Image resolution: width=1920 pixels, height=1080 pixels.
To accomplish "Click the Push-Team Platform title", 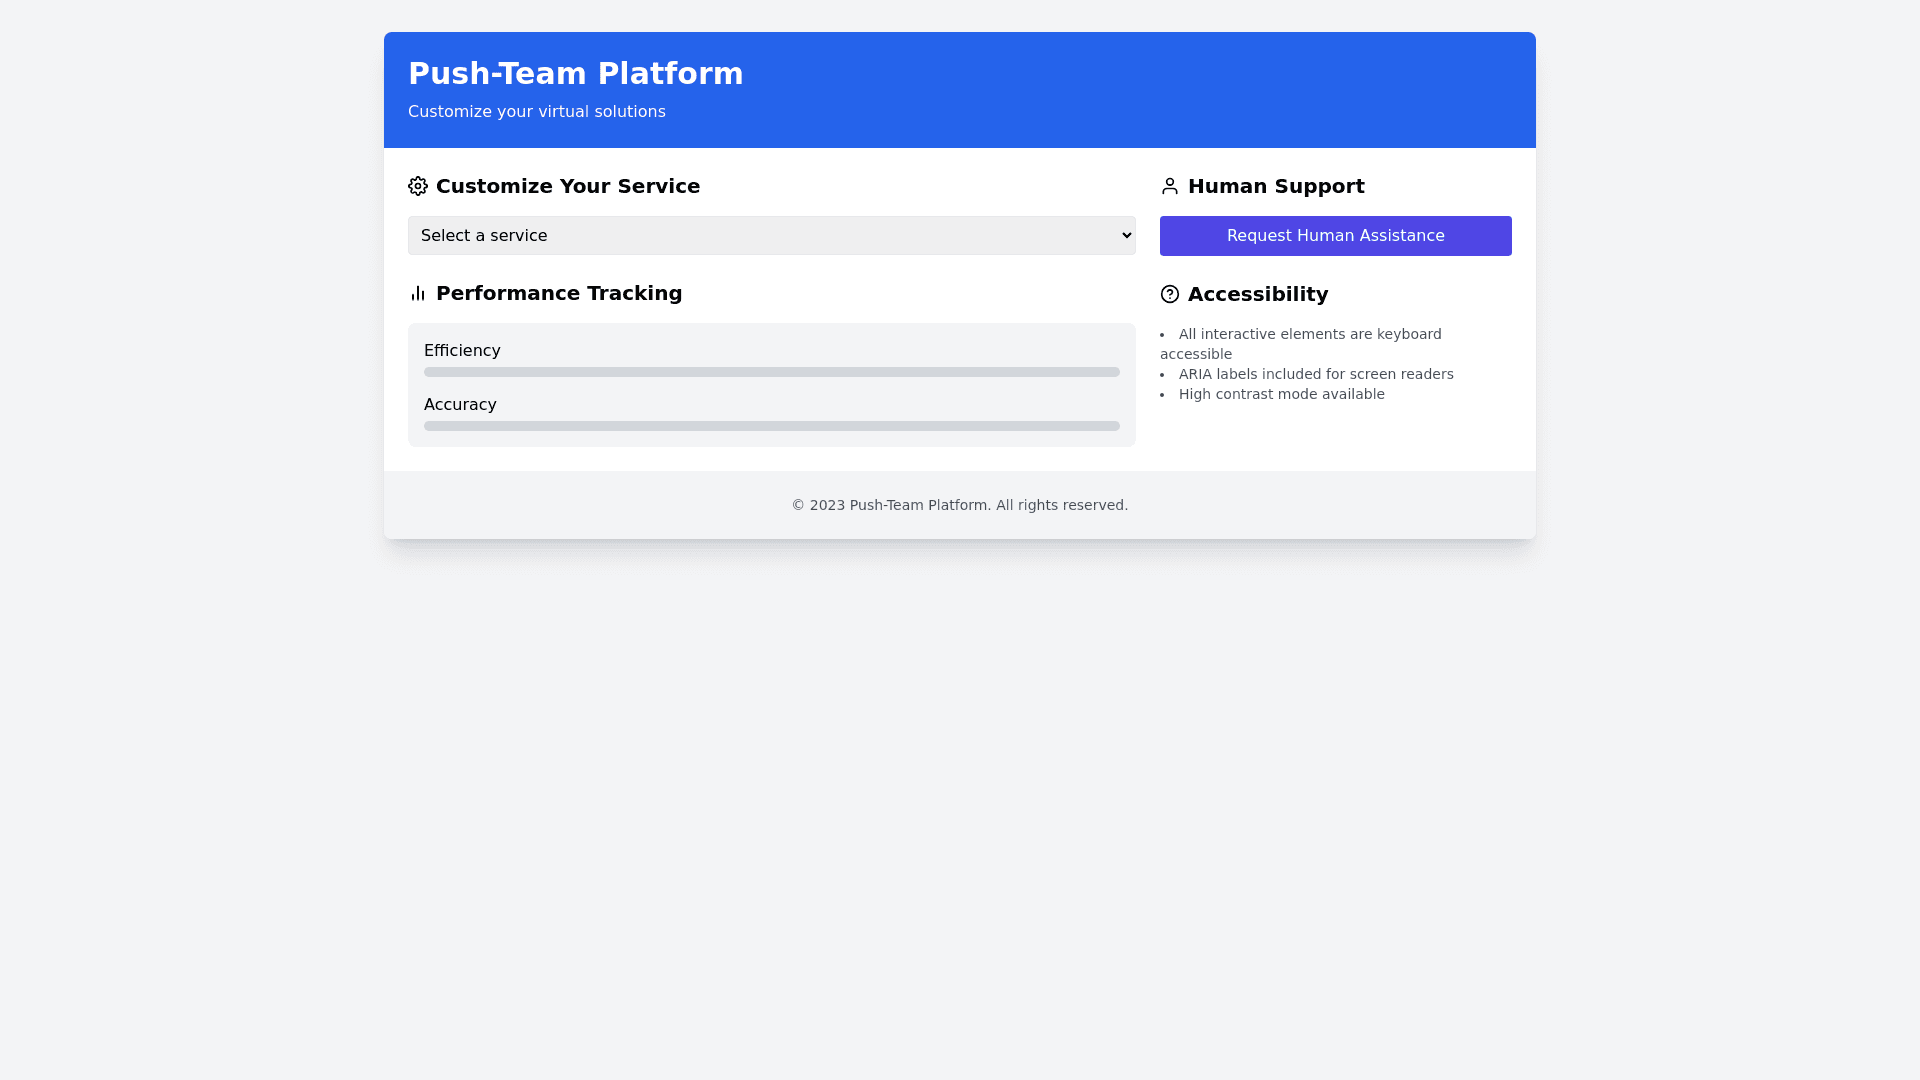I will coord(575,74).
